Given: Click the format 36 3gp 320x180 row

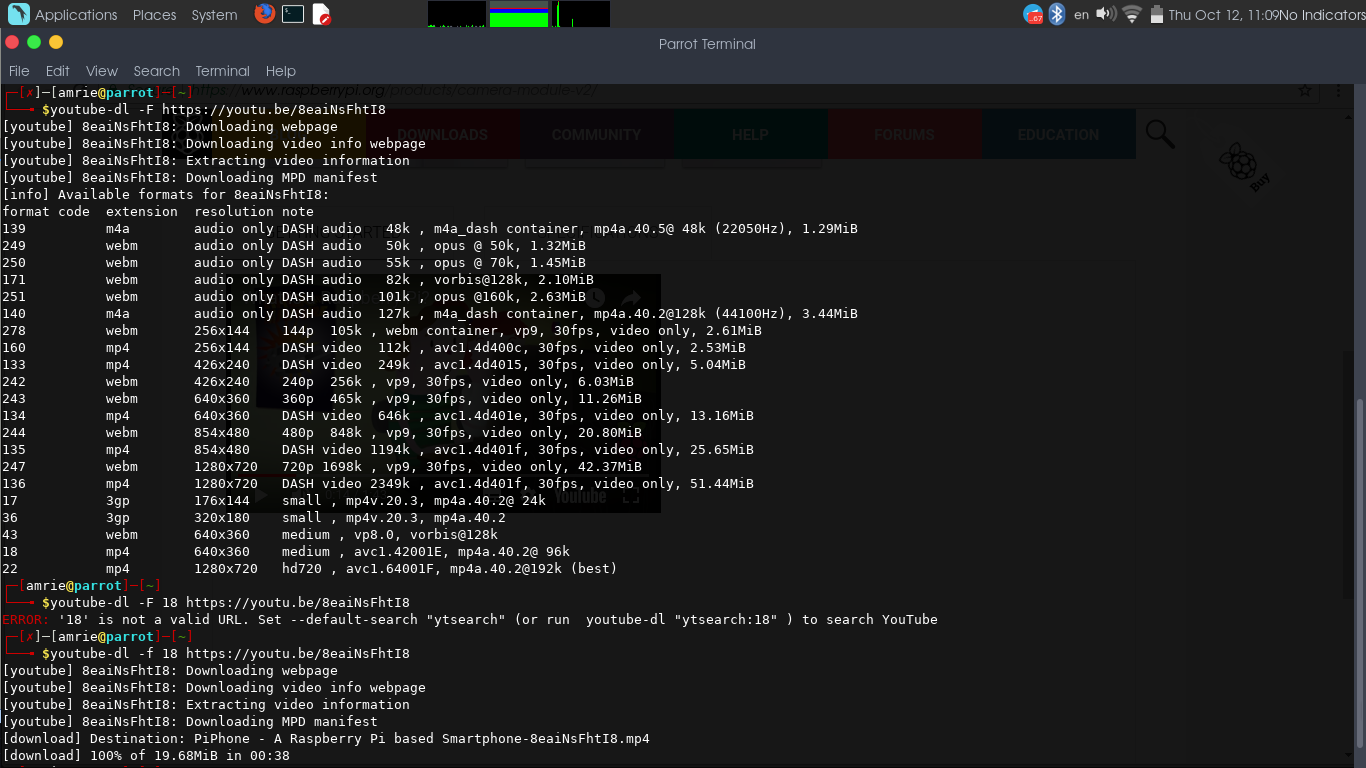Looking at the screenshot, I should pos(254,518).
